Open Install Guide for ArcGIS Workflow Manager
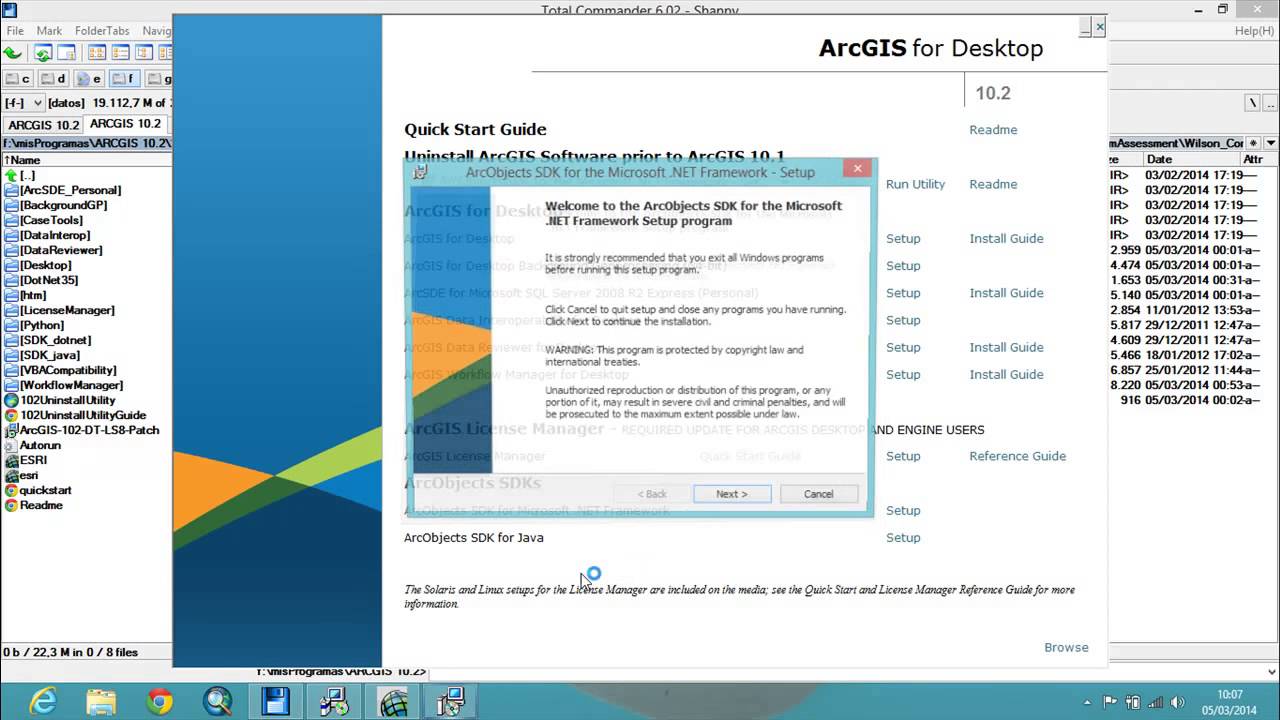The image size is (1280, 720). [x=1006, y=375]
